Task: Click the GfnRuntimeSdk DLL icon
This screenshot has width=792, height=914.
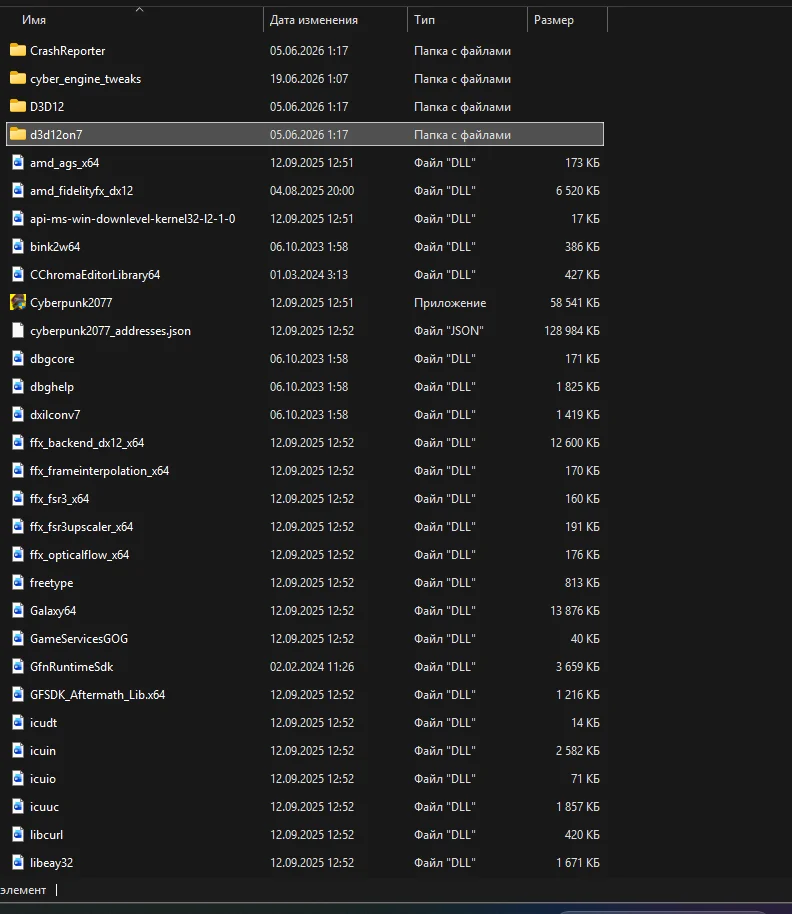Action: coord(18,666)
